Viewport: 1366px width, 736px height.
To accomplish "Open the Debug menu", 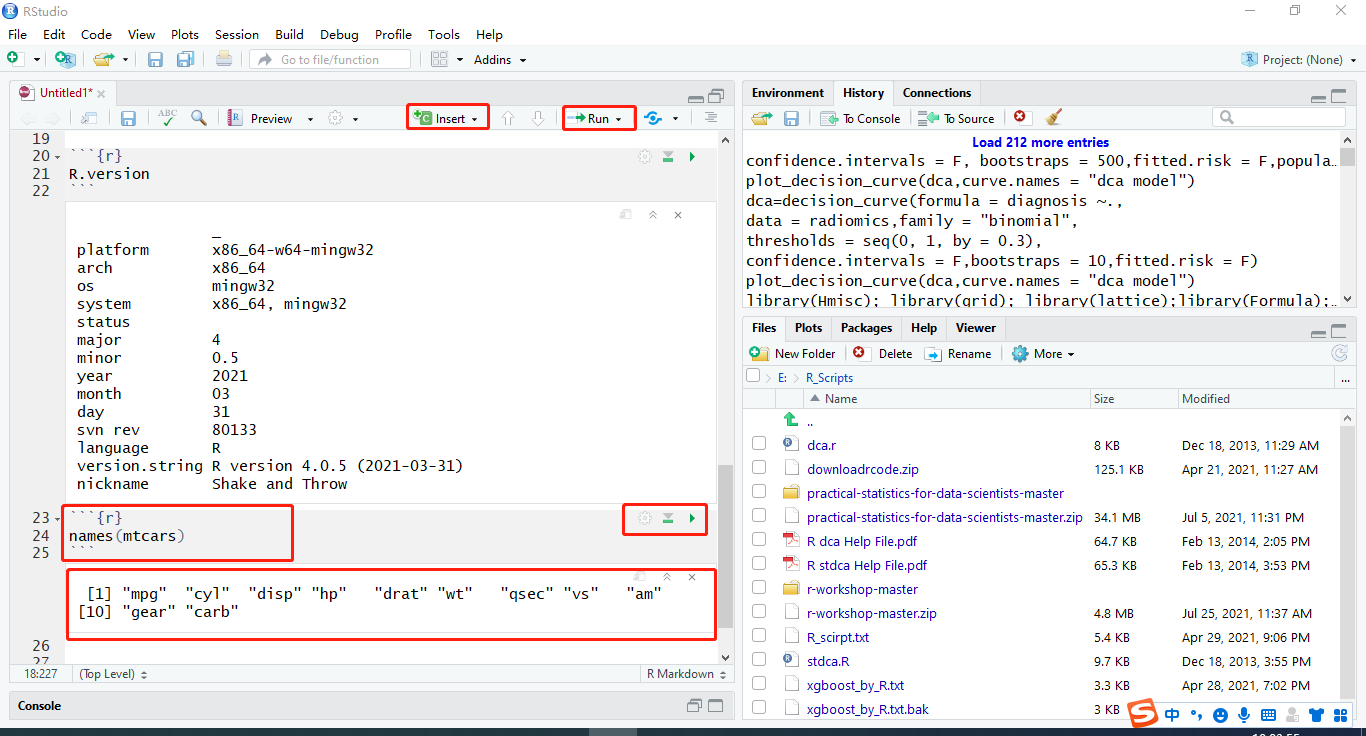I will [x=339, y=34].
